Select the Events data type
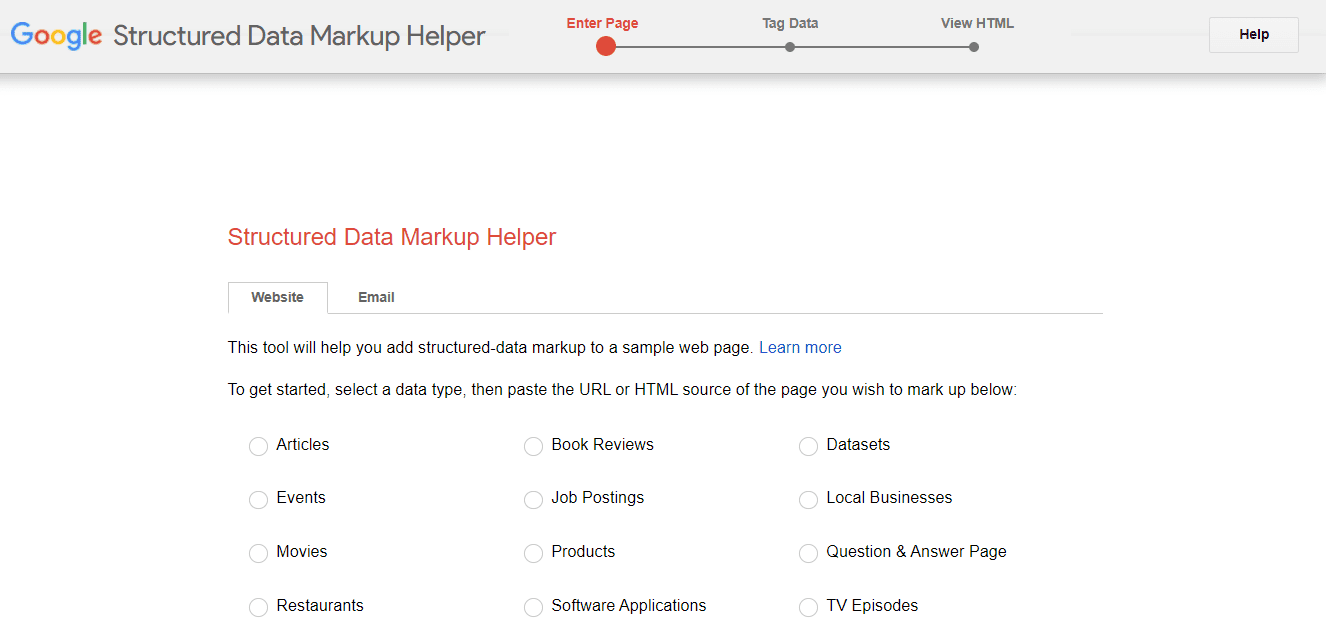The height and width of the screenshot is (642, 1326). (x=258, y=499)
